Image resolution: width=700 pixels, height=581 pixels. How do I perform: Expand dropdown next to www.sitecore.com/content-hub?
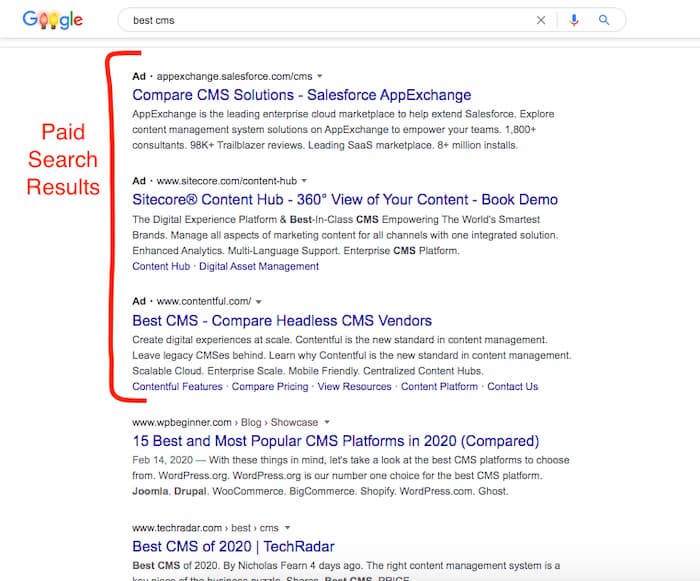tap(304, 181)
